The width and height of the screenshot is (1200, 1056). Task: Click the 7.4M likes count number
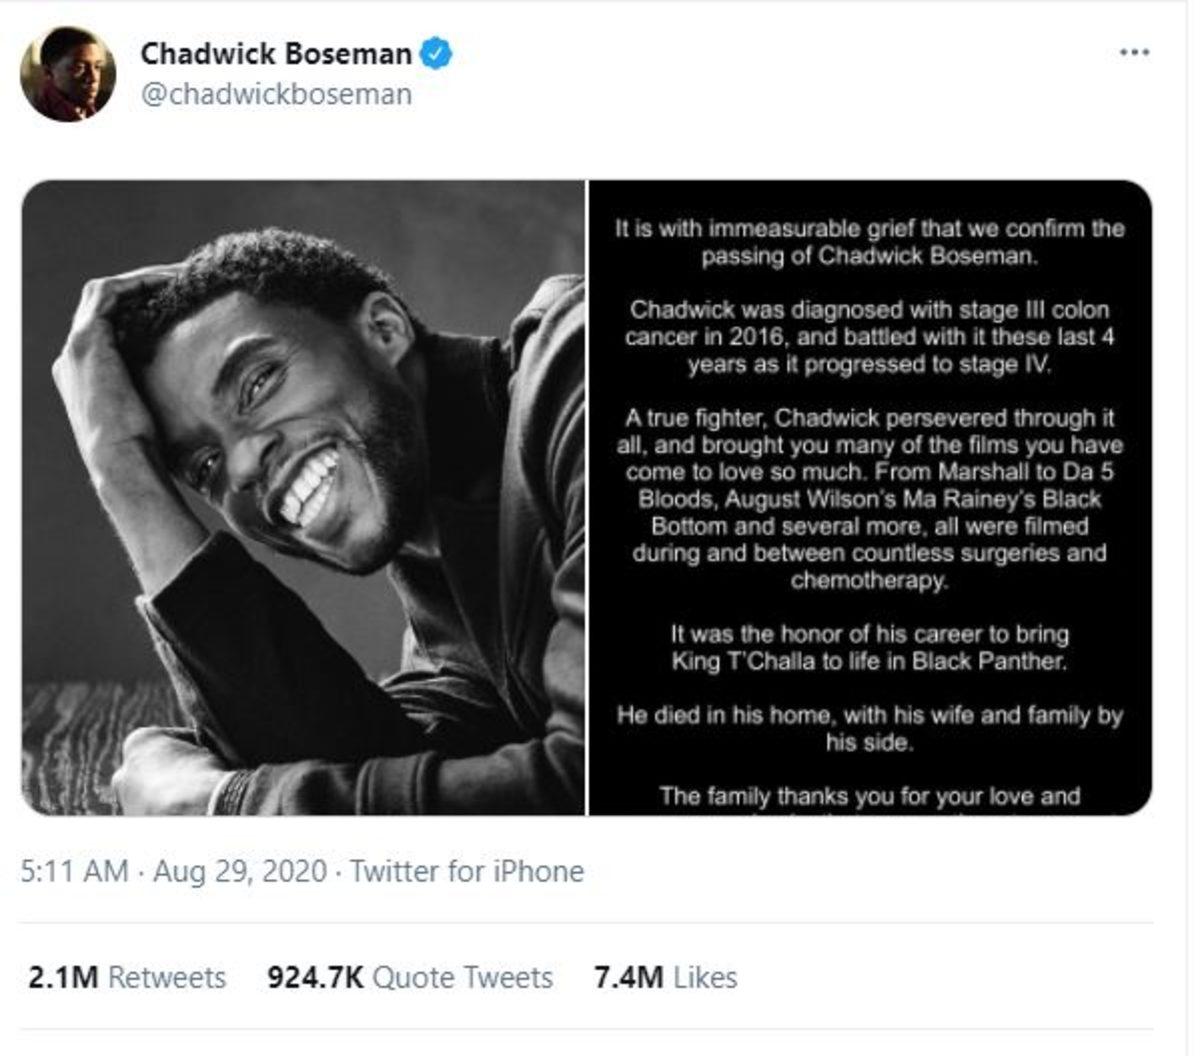(x=628, y=977)
